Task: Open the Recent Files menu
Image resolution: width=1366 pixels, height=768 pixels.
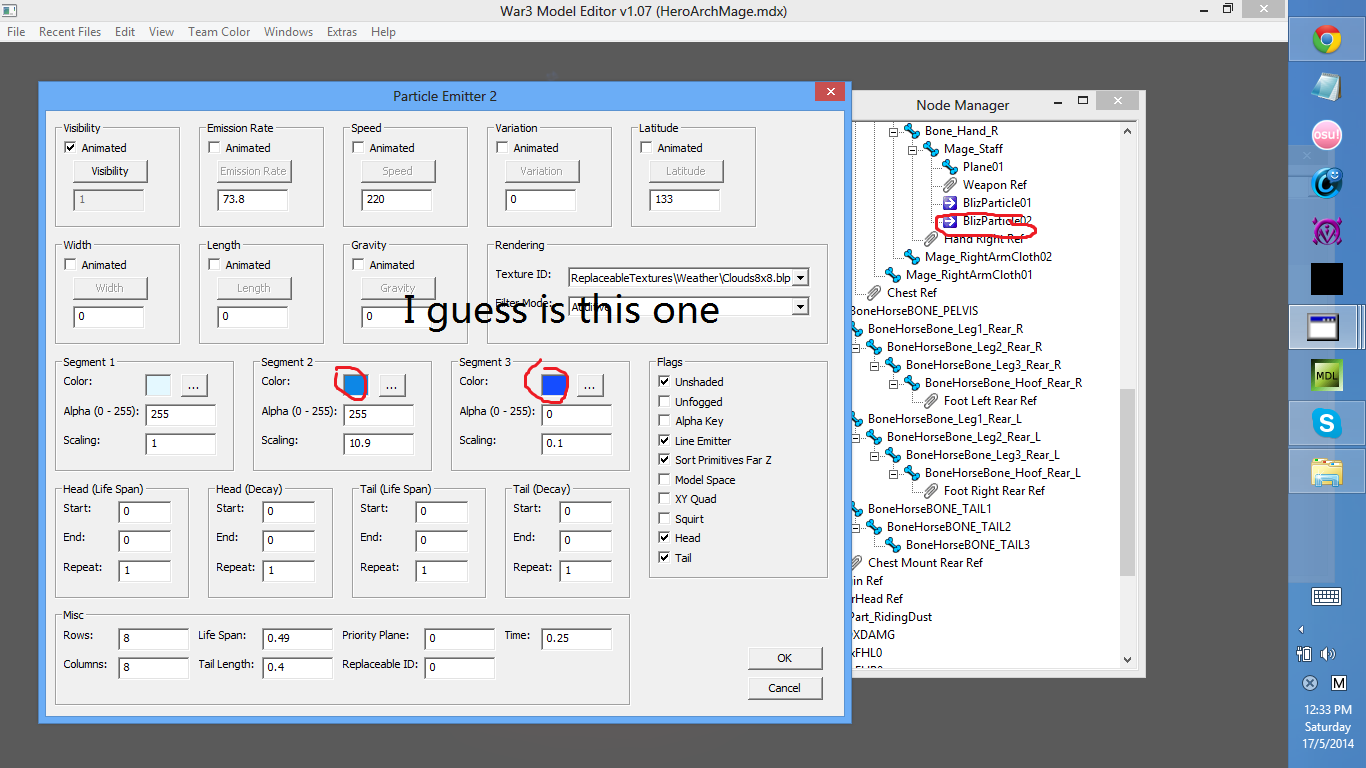Action: [70, 32]
